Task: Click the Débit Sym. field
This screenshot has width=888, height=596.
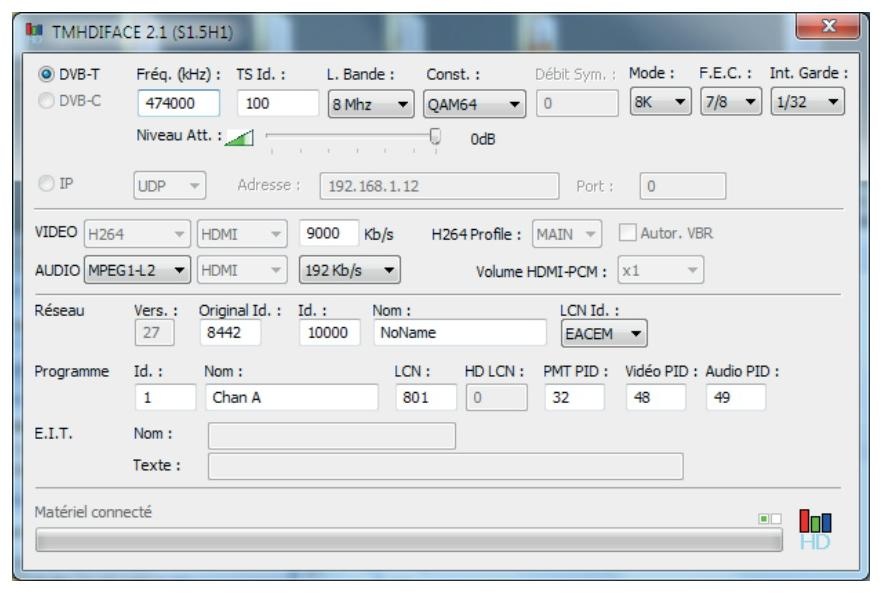Action: tap(578, 103)
